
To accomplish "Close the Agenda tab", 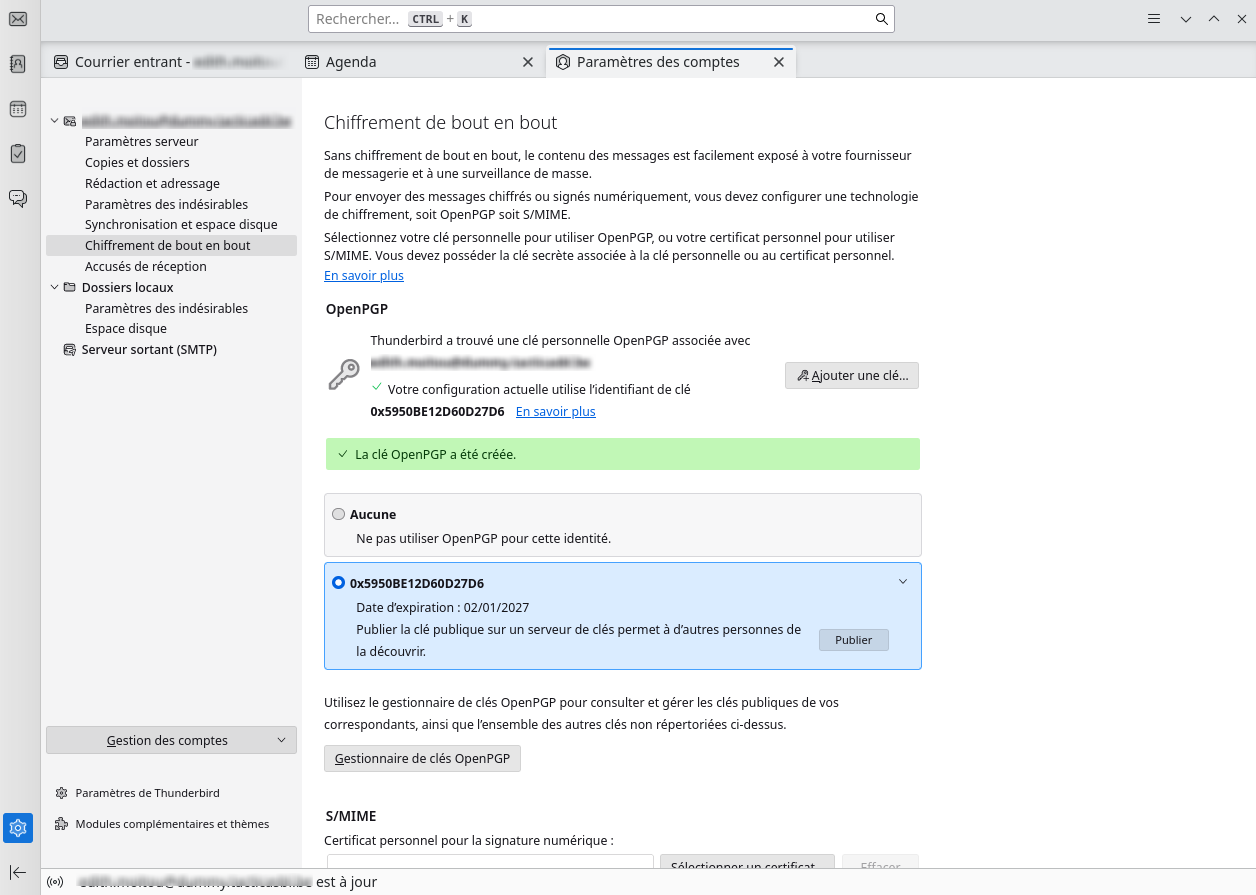I will (528, 62).
